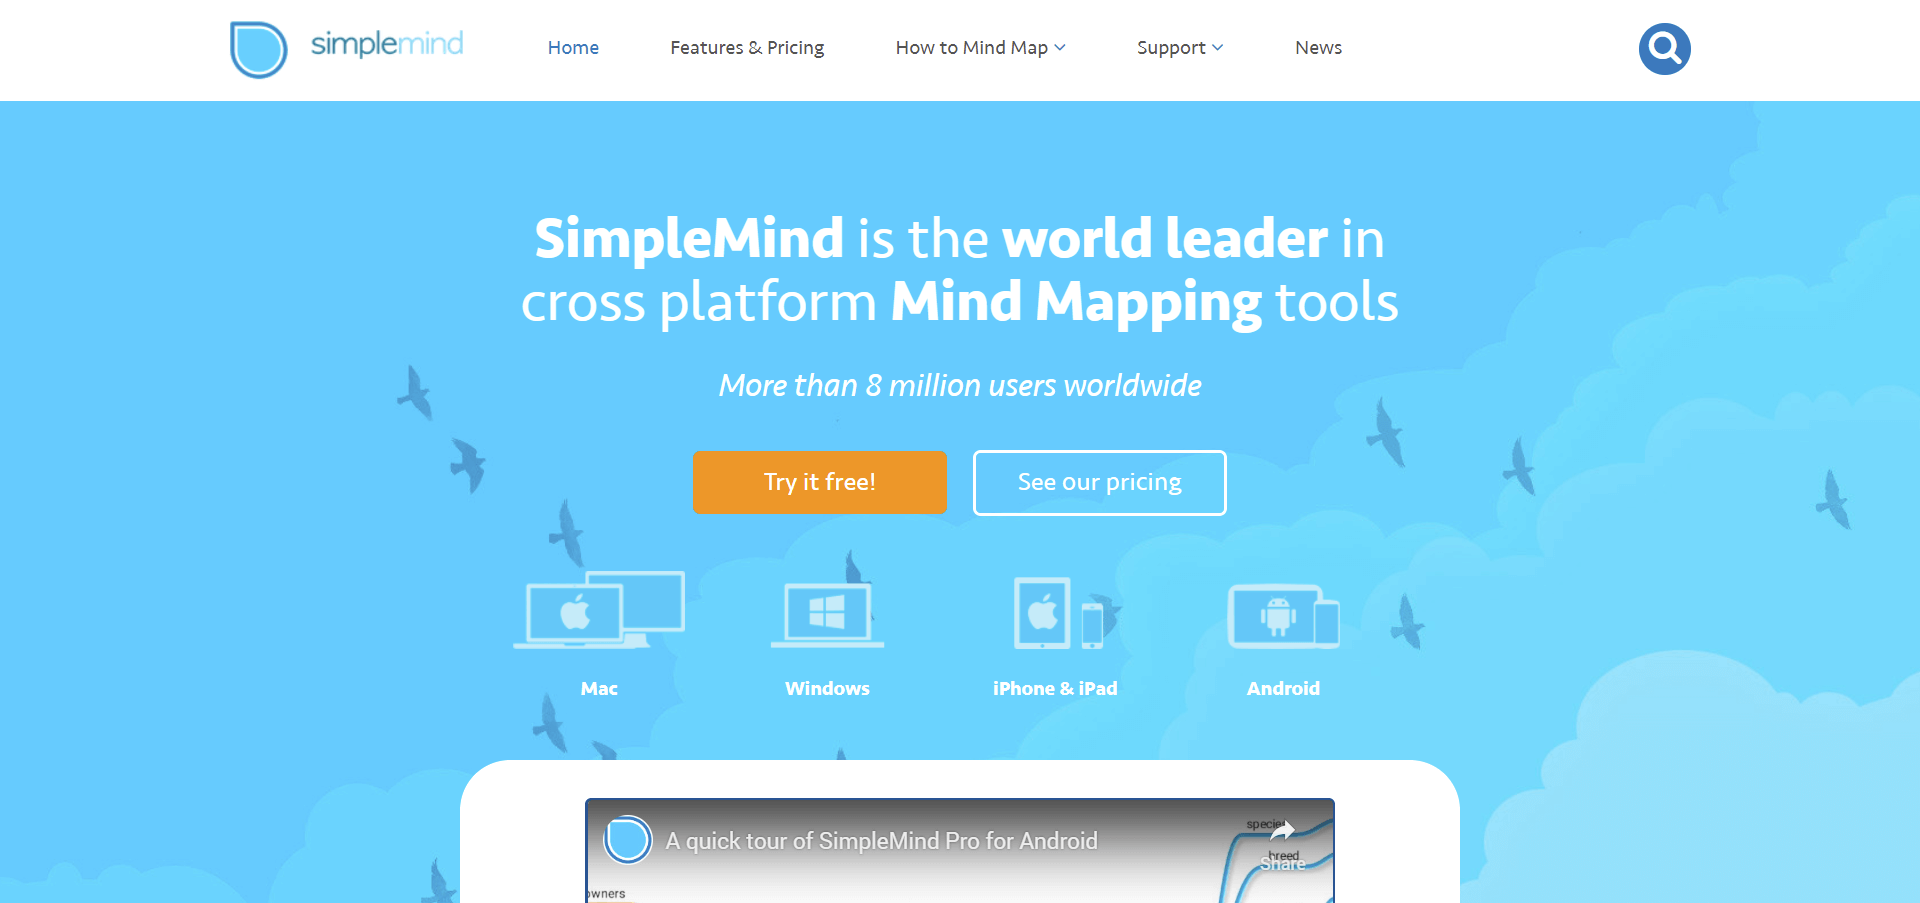The height and width of the screenshot is (903, 1920).
Task: Open the search magnifier icon
Action: pyautogui.click(x=1664, y=48)
